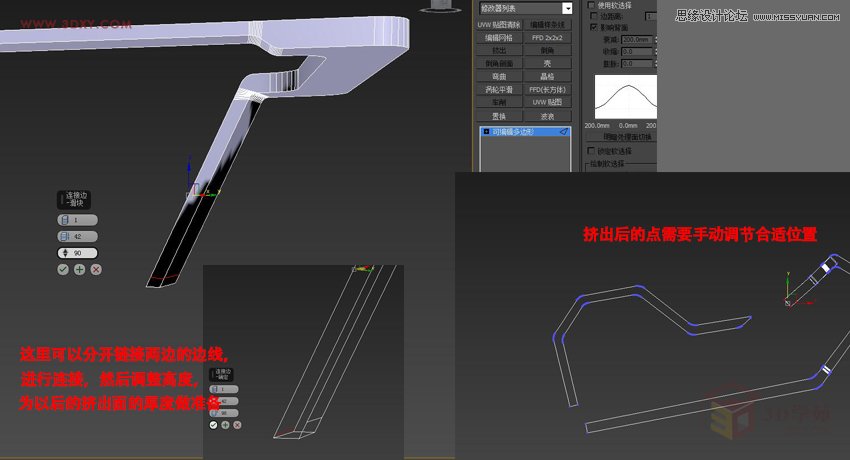Click pinch icon beside value 42 in larger caddy
This screenshot has height=460, width=850.
pyautogui.click(x=65, y=237)
